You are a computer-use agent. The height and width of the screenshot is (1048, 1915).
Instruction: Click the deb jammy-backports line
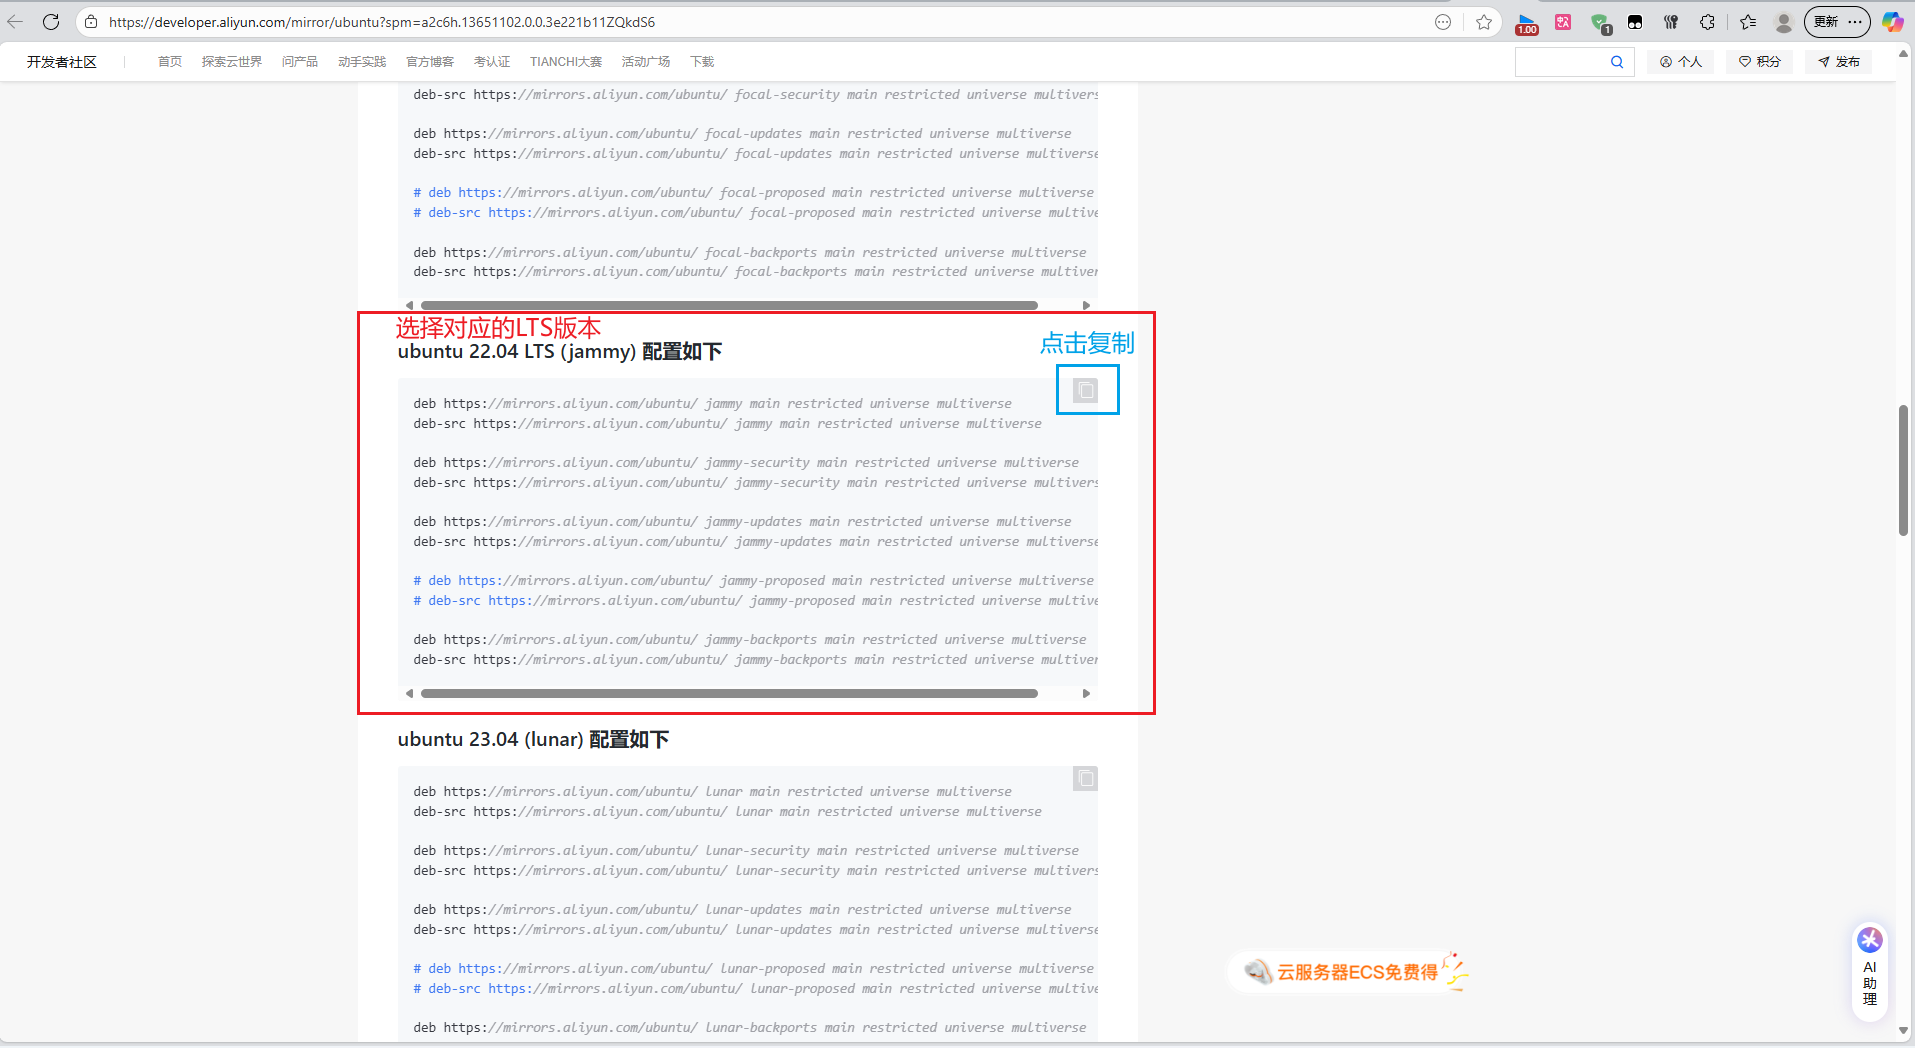(750, 640)
